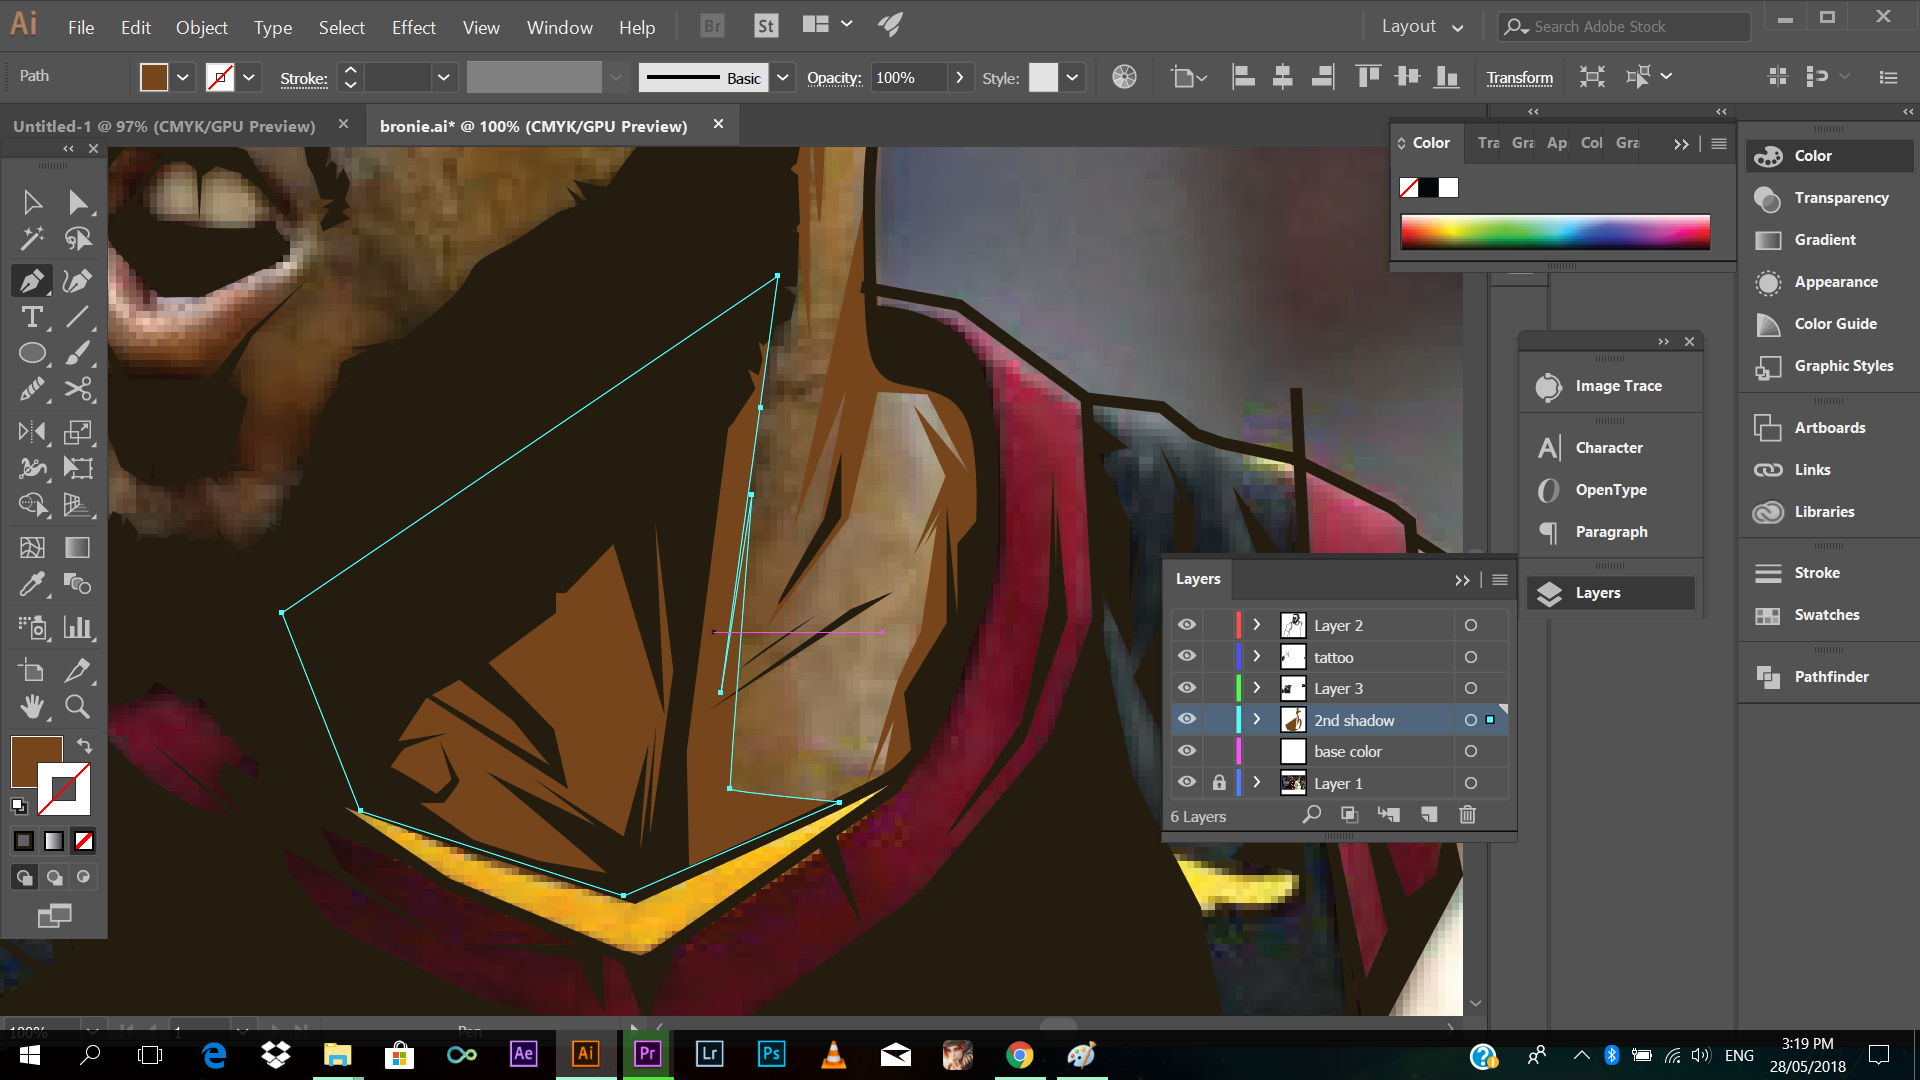This screenshot has width=1920, height=1080.
Task: Select the Scissors tool
Action: 78,389
